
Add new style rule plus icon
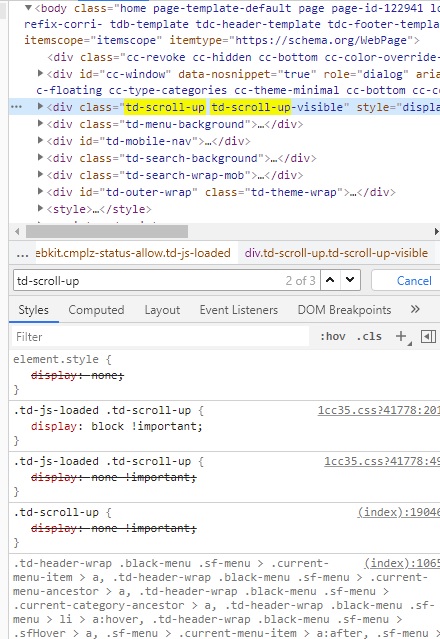pyautogui.click(x=401, y=336)
